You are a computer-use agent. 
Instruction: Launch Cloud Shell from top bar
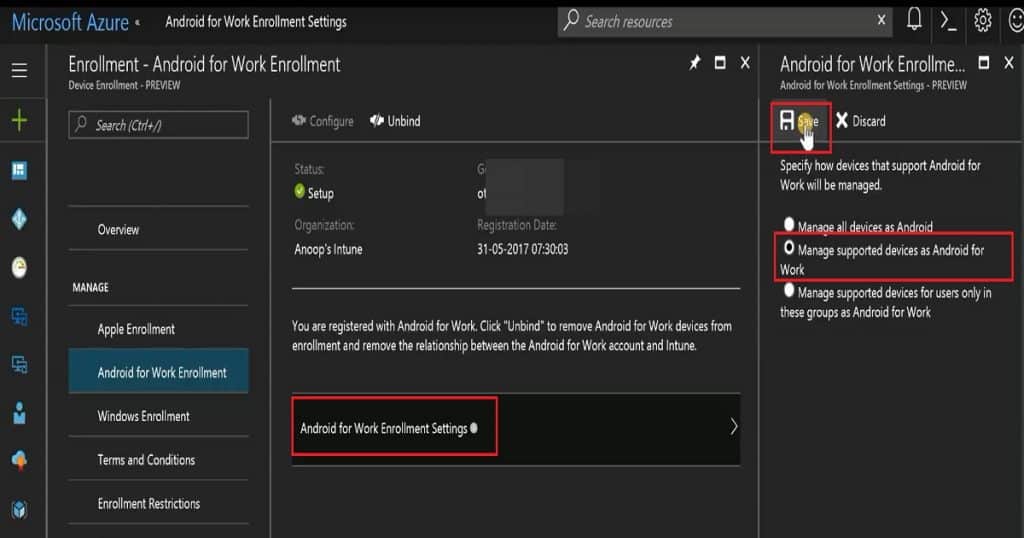click(x=948, y=20)
